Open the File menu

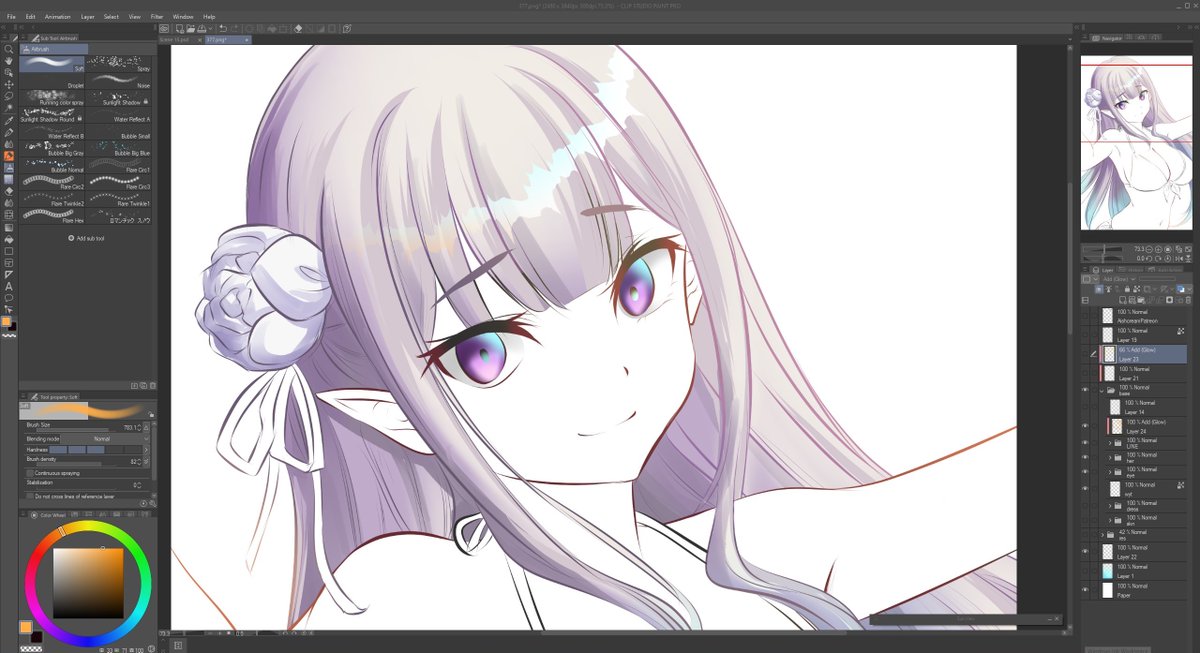click(x=11, y=17)
